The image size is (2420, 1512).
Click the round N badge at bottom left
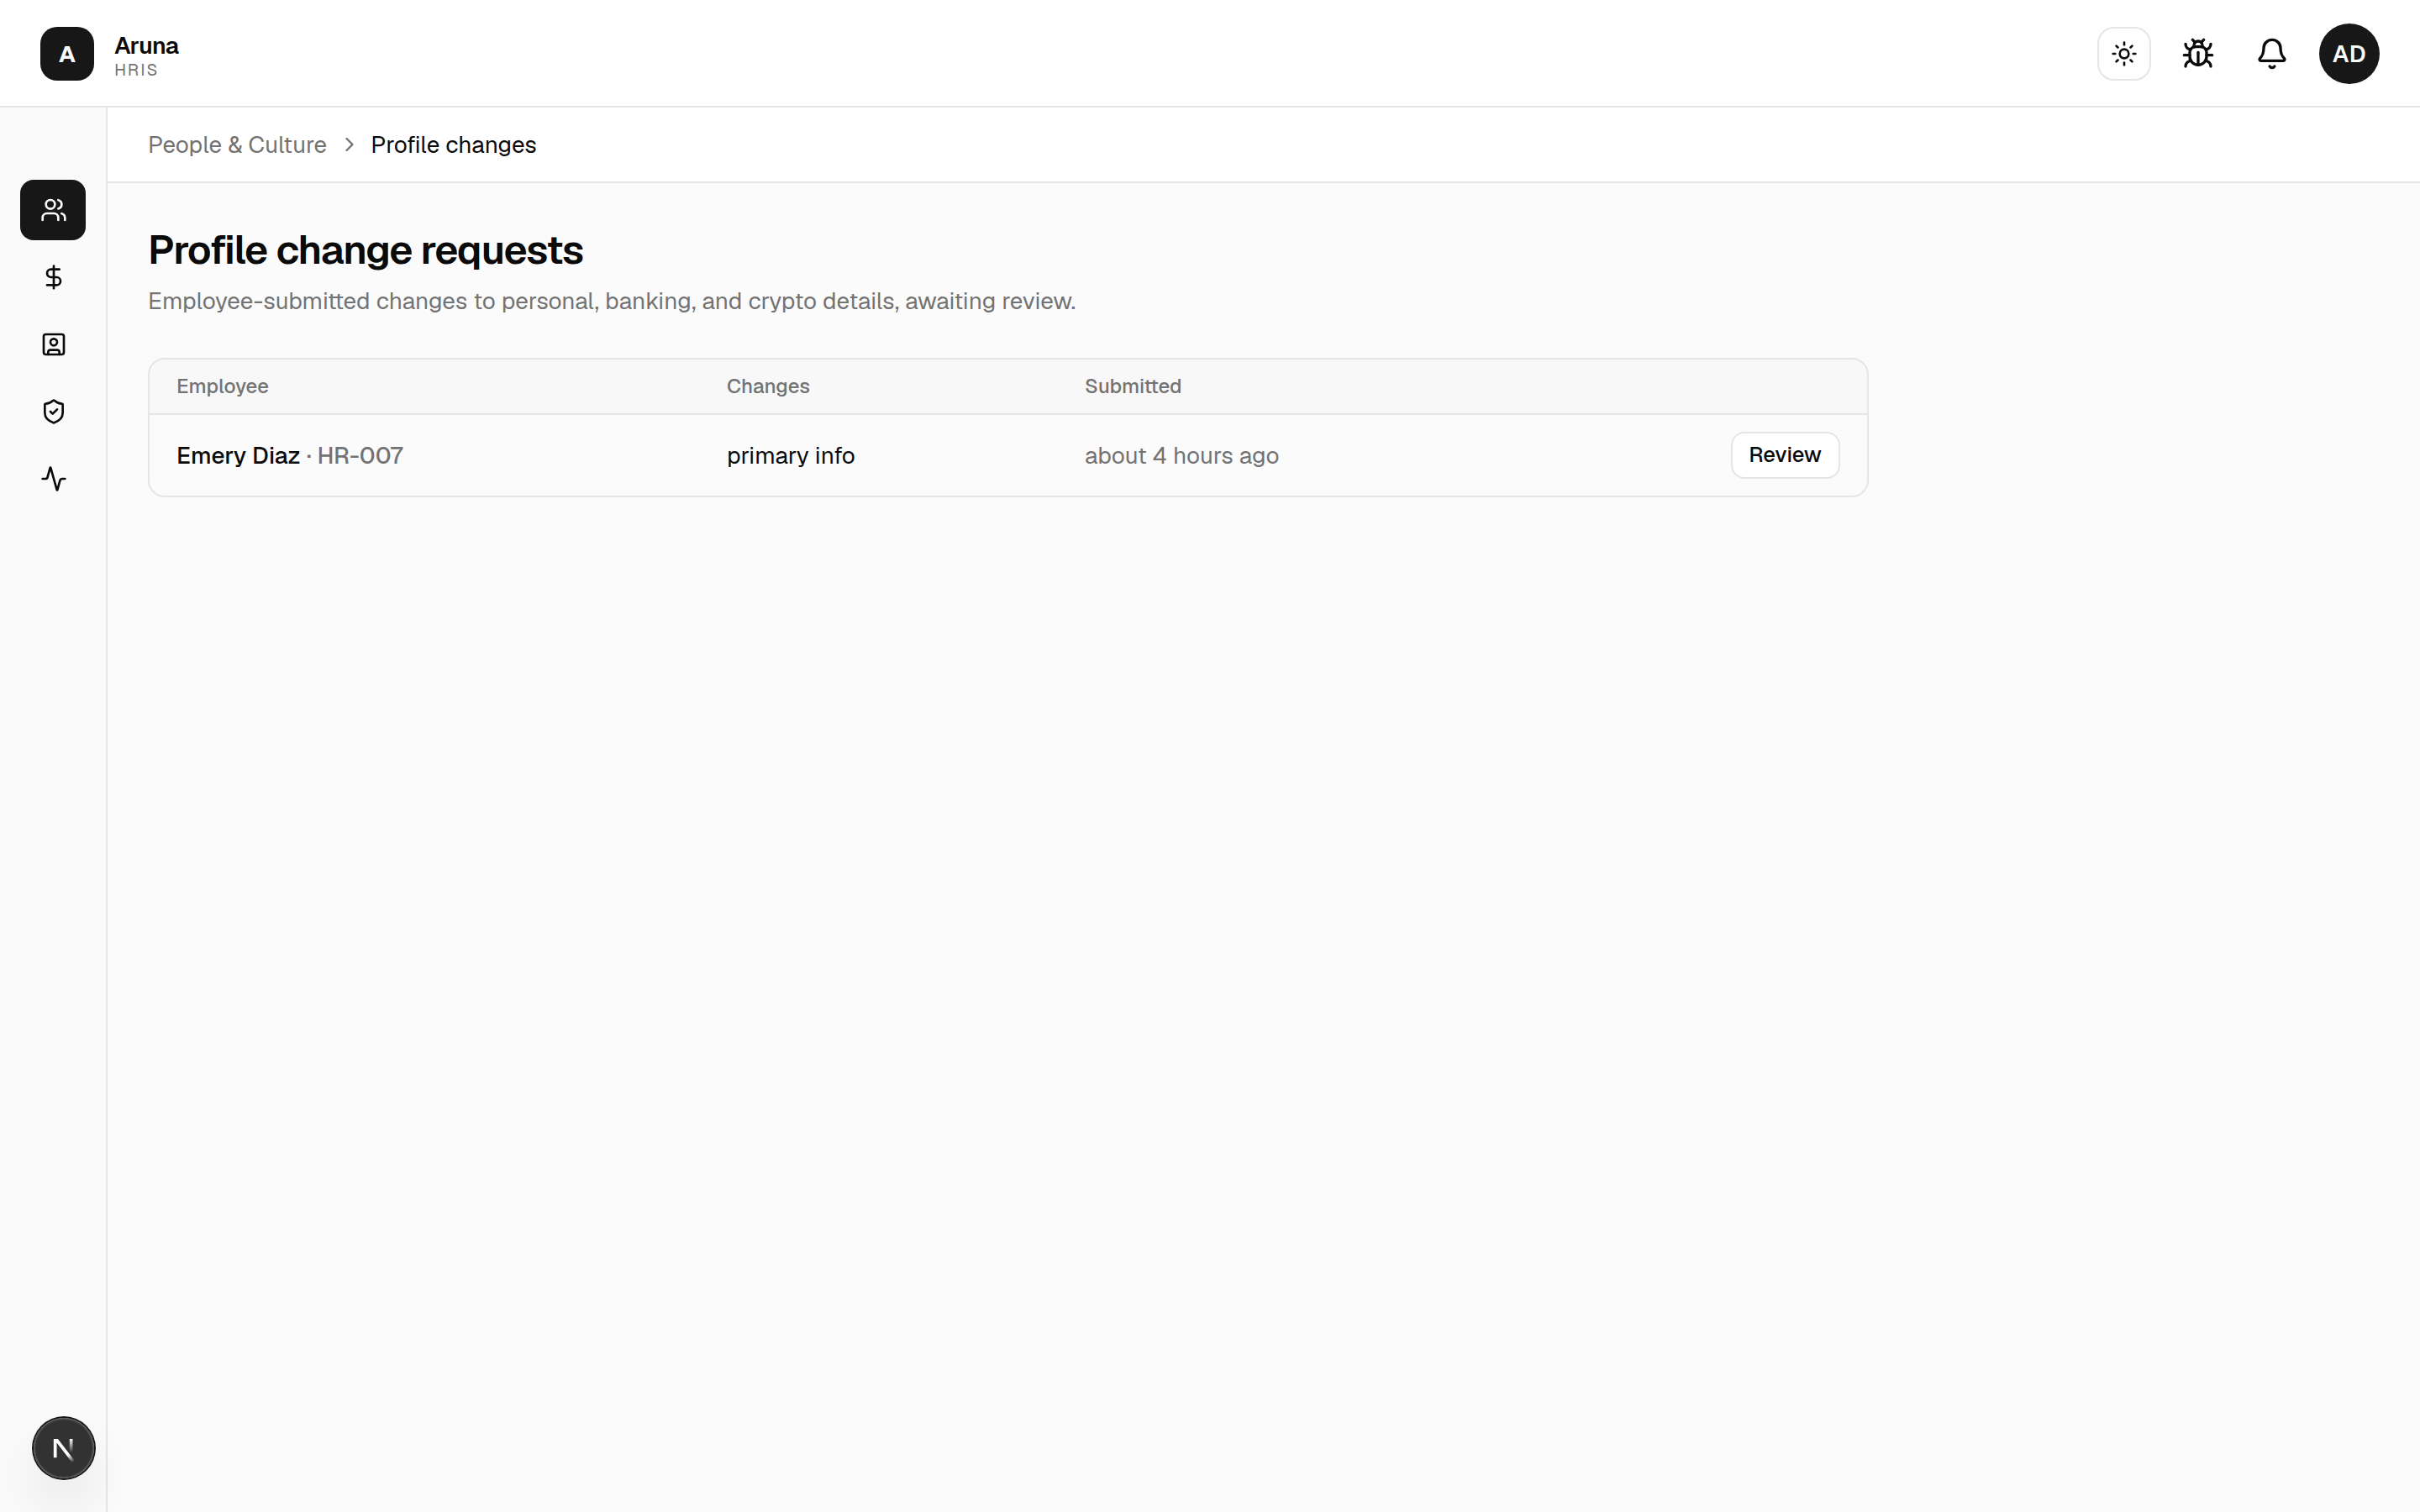click(63, 1448)
